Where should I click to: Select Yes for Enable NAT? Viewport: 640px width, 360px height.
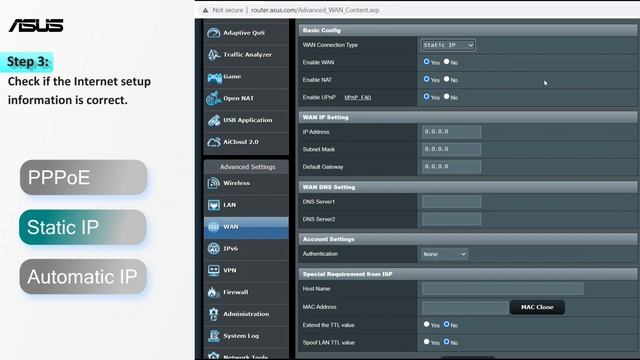click(x=427, y=79)
